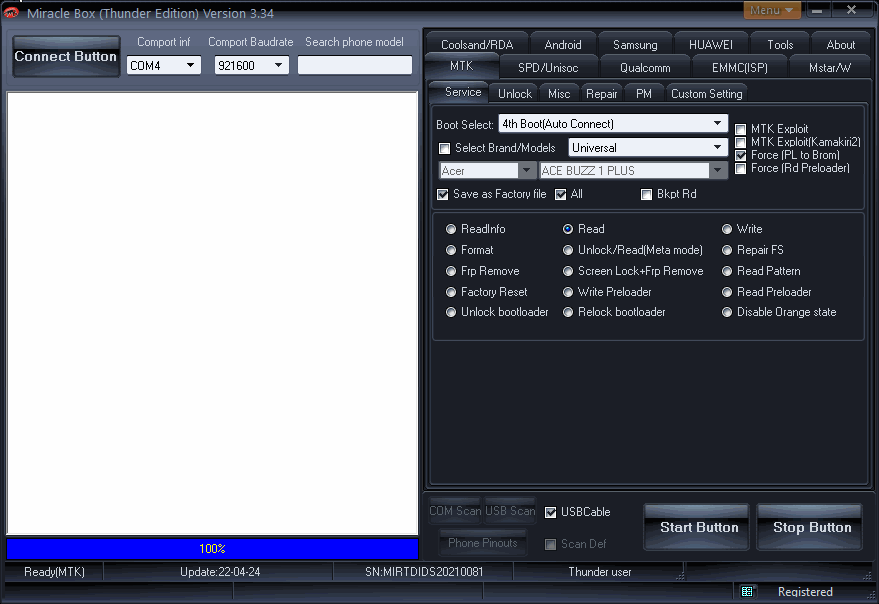
Task: Select the Write radio option
Action: pyautogui.click(x=727, y=229)
